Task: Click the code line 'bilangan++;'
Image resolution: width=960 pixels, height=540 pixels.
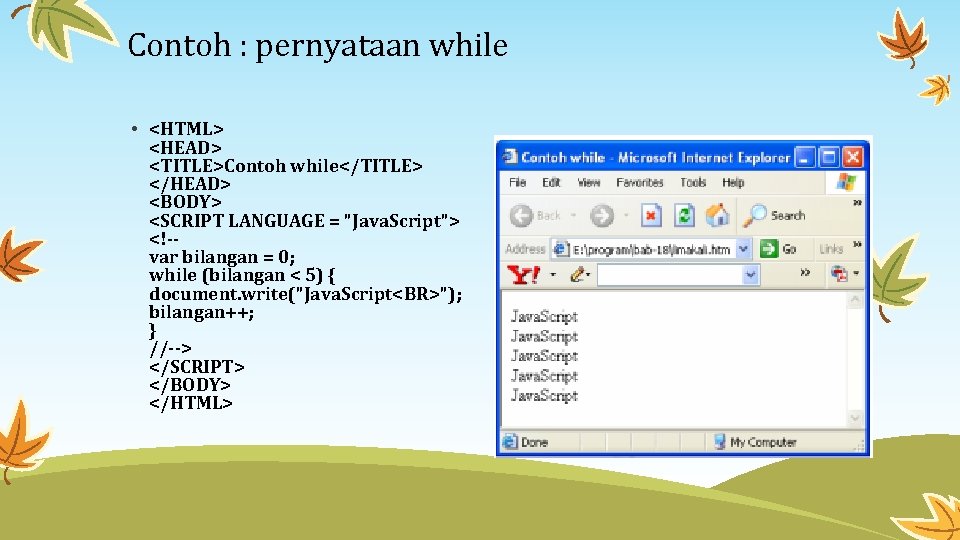Action: pos(201,312)
